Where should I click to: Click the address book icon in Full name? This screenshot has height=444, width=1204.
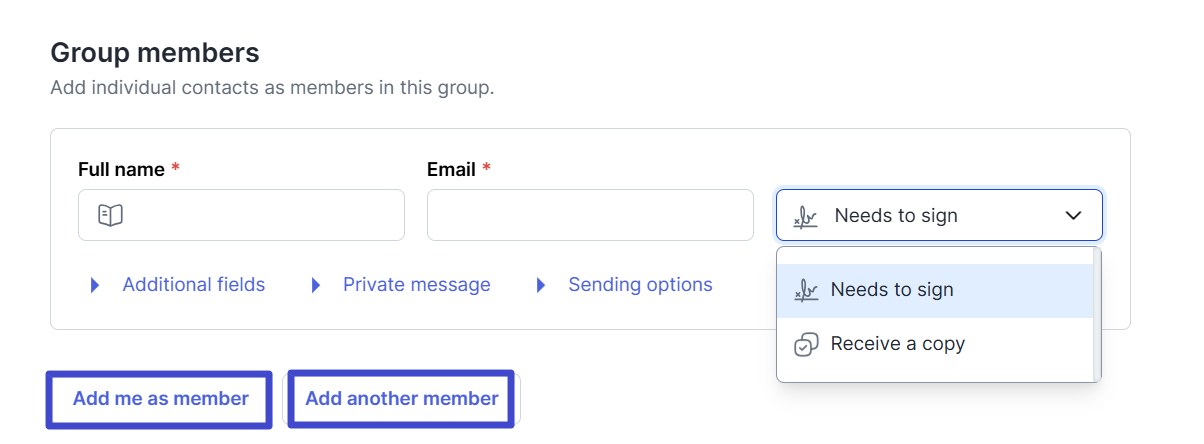[110, 215]
